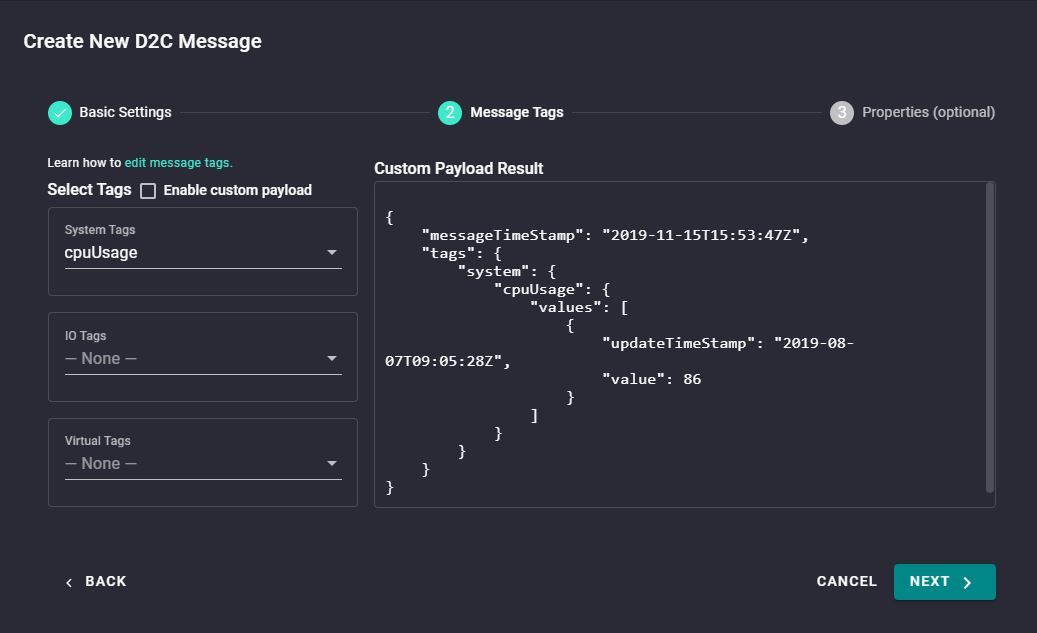Click the step 3 circle icon
Image resolution: width=1037 pixels, height=633 pixels.
841,112
